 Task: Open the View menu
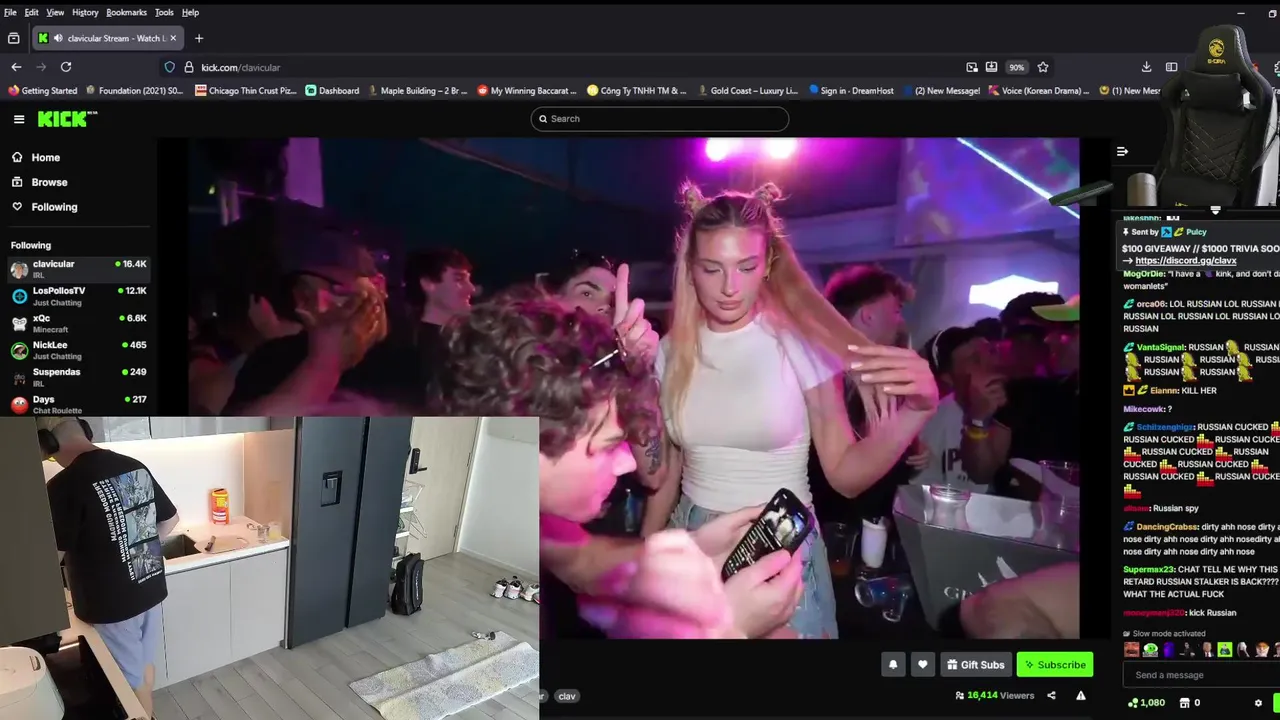click(55, 12)
